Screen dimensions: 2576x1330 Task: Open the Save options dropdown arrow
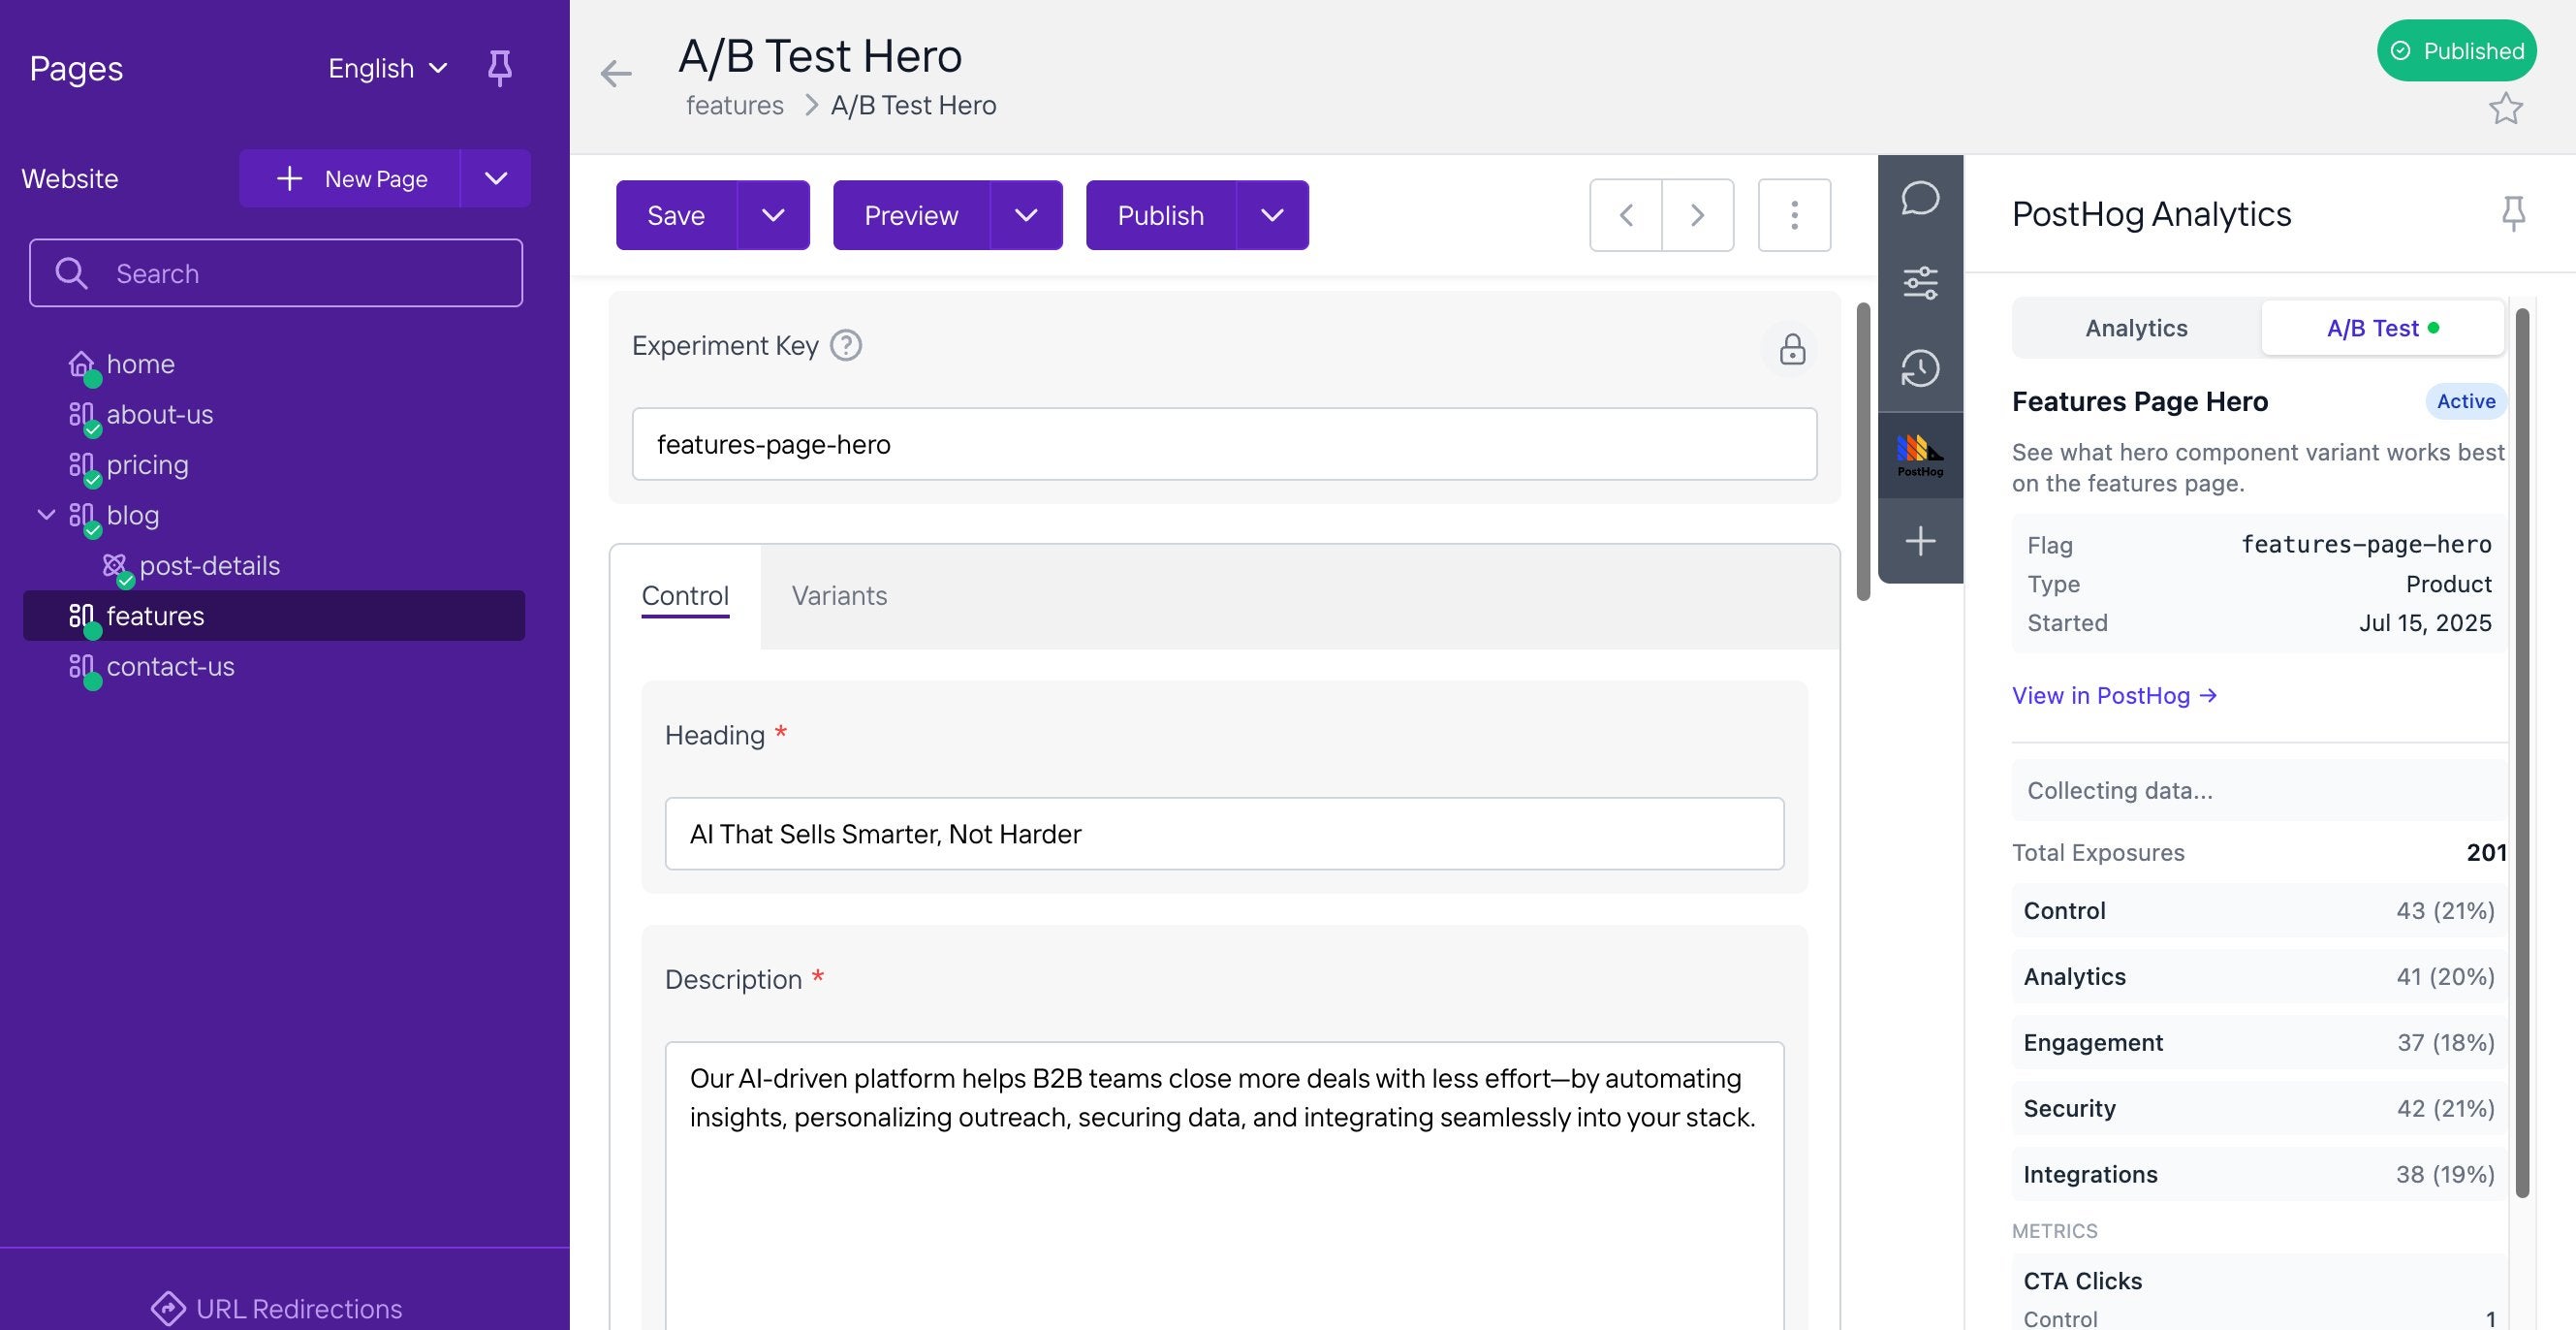coord(773,215)
